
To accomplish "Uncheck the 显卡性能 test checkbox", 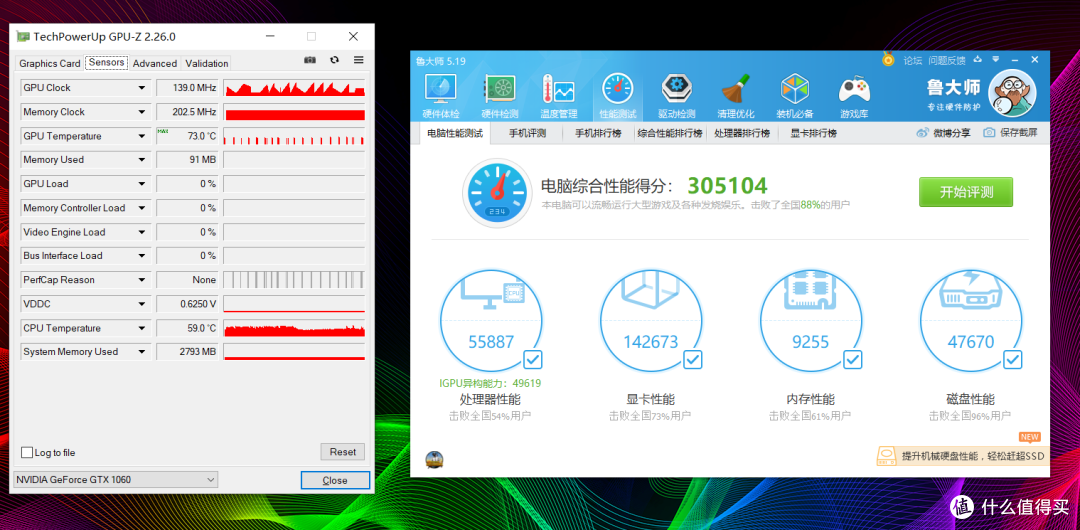I will pyautogui.click(x=692, y=359).
